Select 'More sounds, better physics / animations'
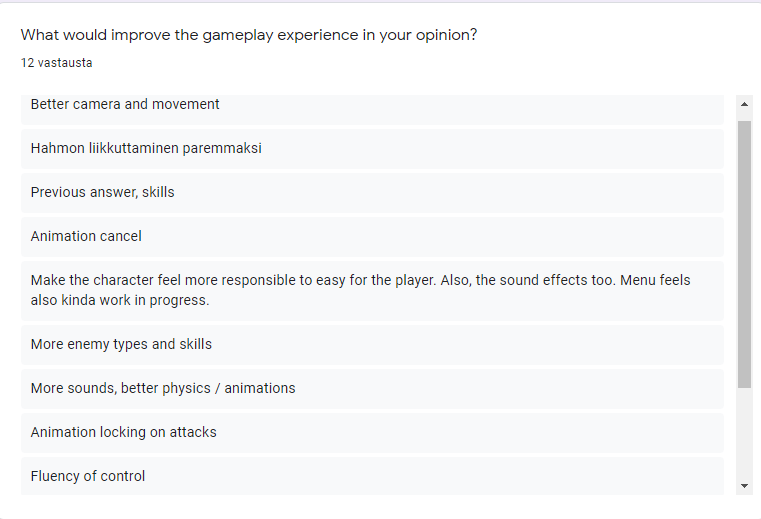The height and width of the screenshot is (519, 761). [x=372, y=389]
